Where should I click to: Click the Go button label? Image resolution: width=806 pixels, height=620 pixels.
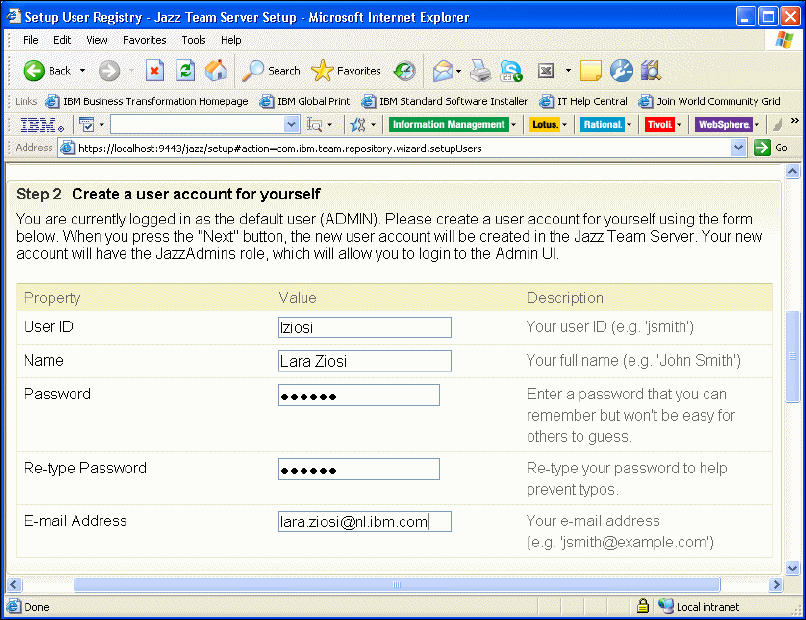pos(781,148)
